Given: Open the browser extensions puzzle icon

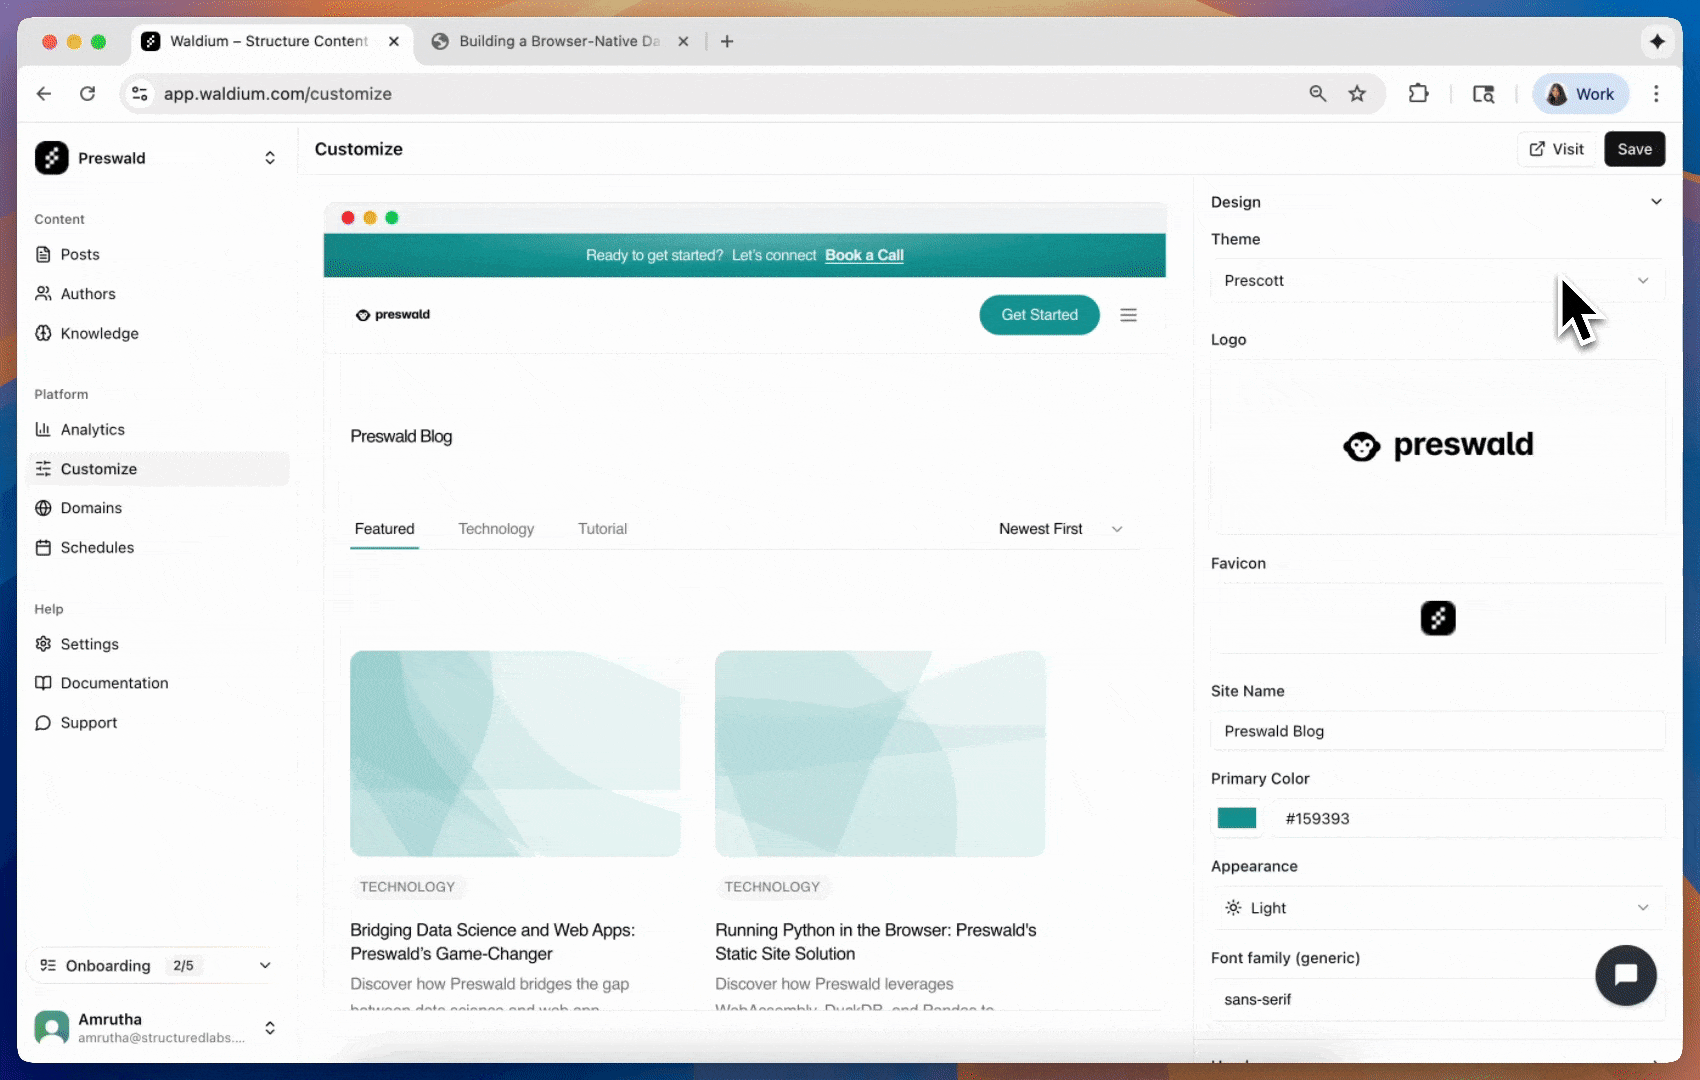Looking at the screenshot, I should 1418,94.
